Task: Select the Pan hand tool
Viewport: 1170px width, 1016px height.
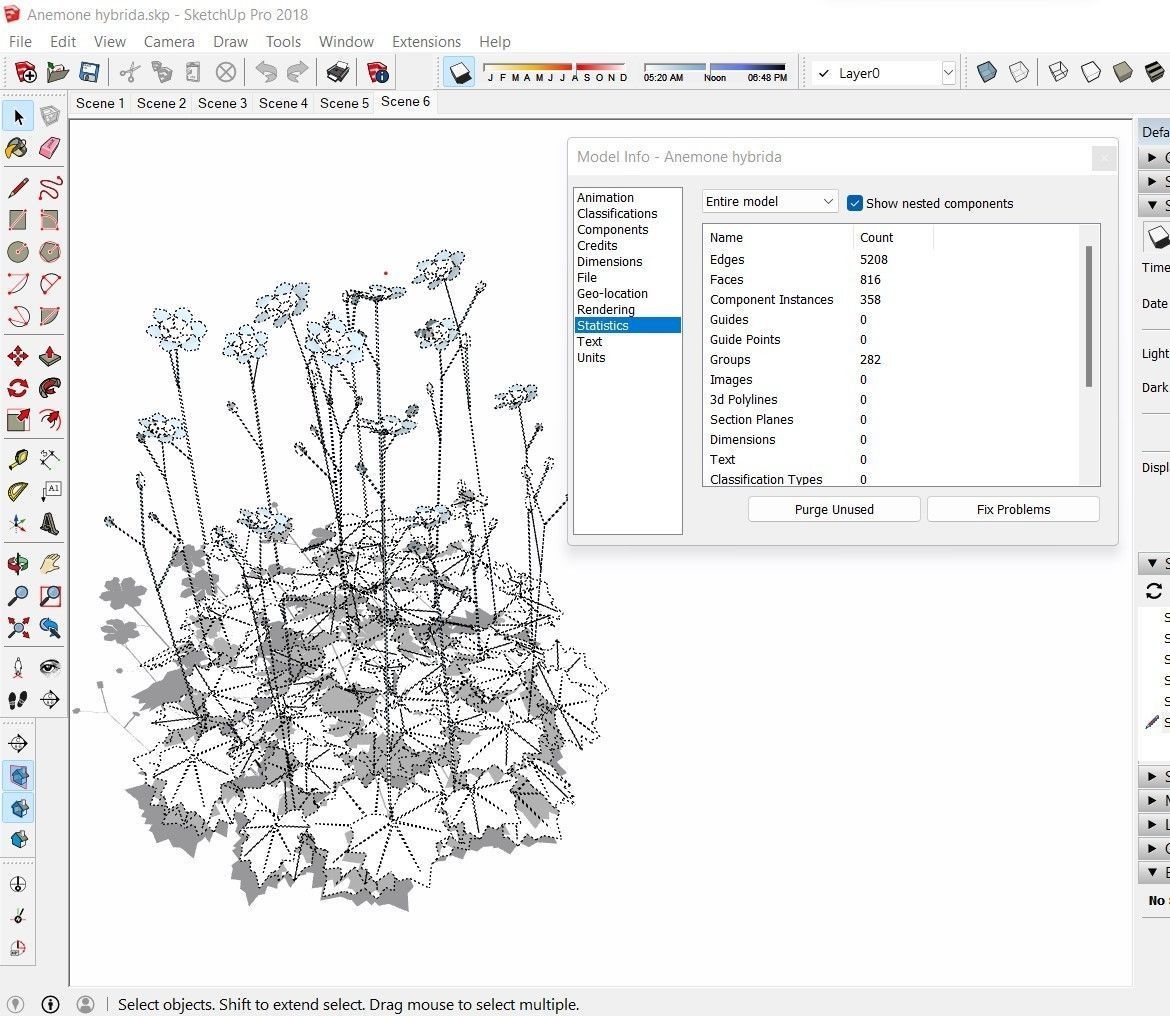Action: [50, 563]
